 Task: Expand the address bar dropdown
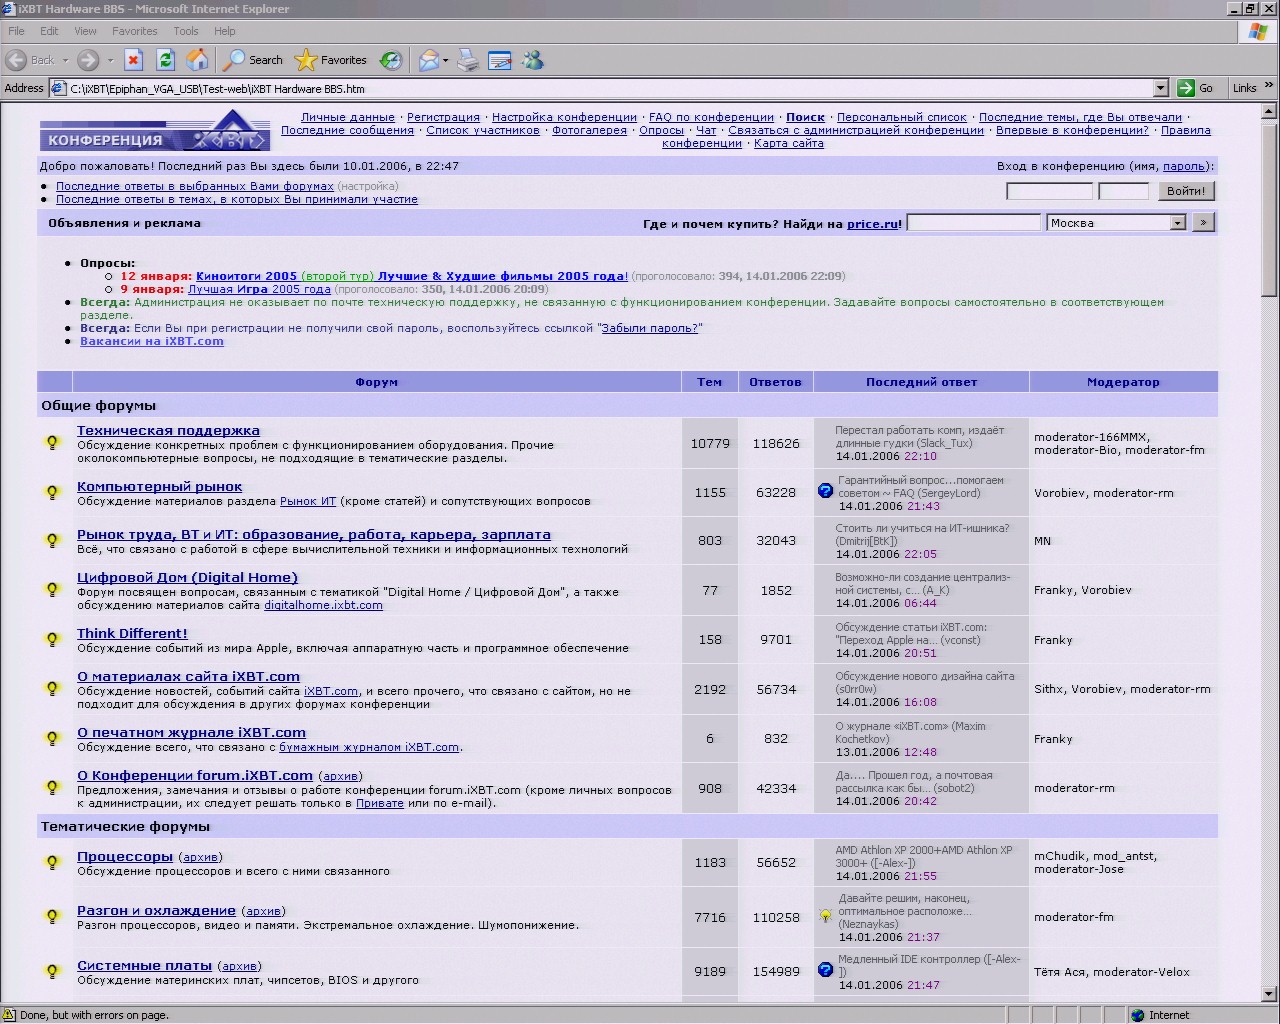[1160, 88]
